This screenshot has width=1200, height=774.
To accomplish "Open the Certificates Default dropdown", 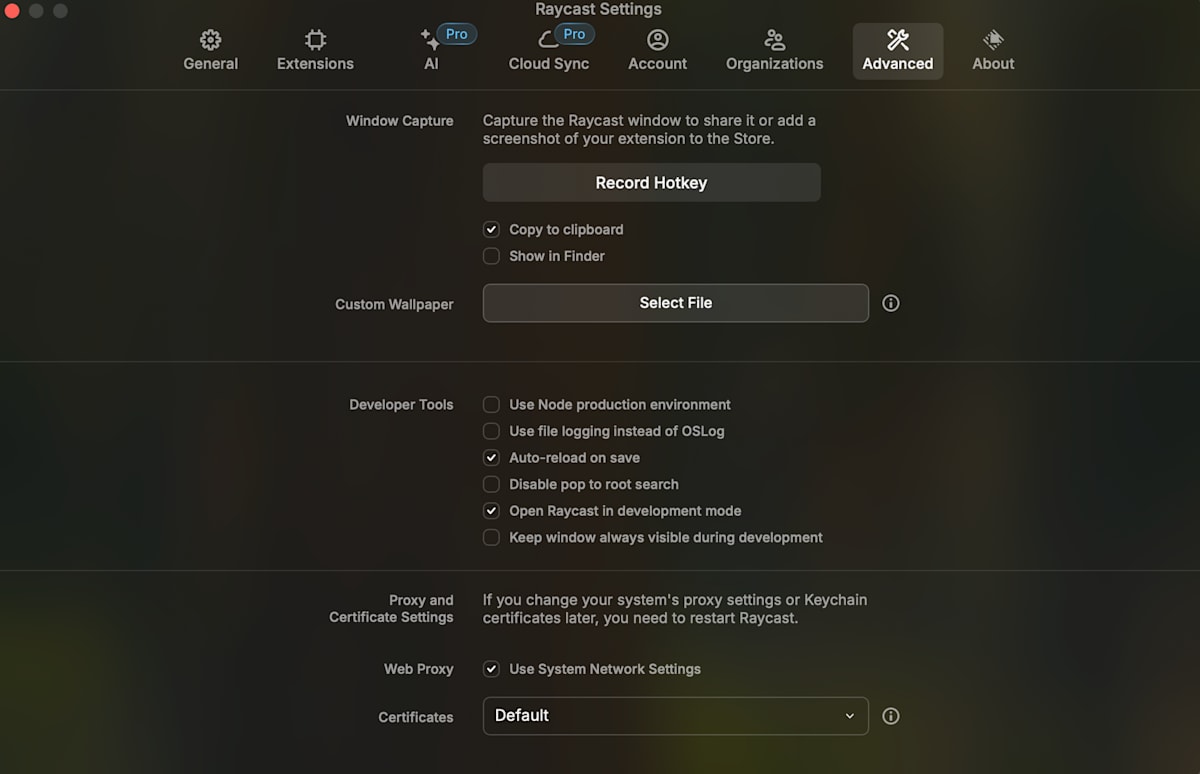I will point(675,716).
